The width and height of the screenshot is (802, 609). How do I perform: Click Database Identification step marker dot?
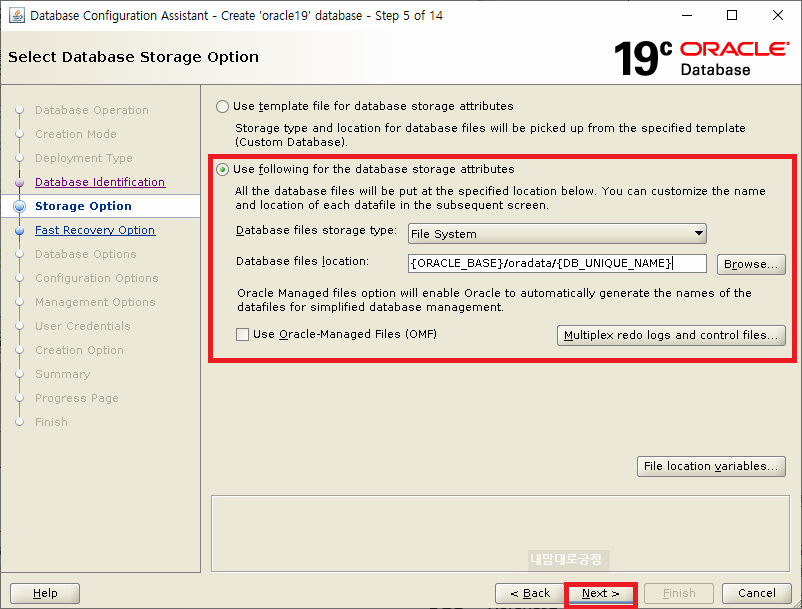click(x=19, y=182)
